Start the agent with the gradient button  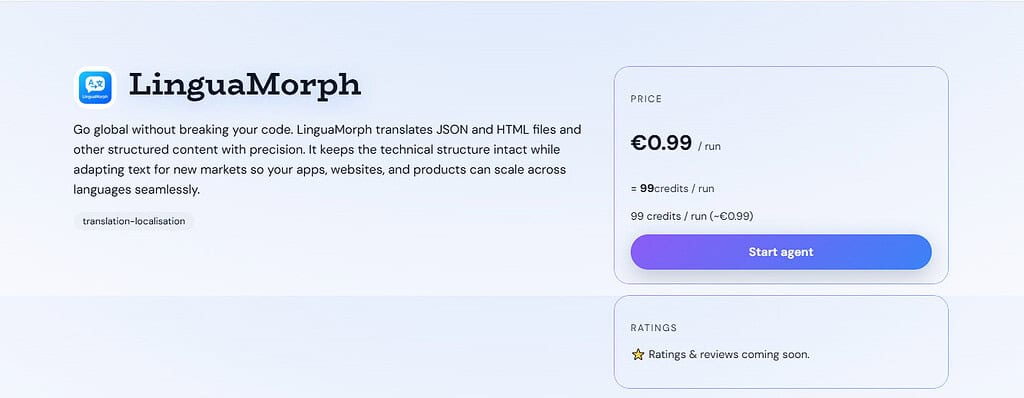click(x=780, y=252)
